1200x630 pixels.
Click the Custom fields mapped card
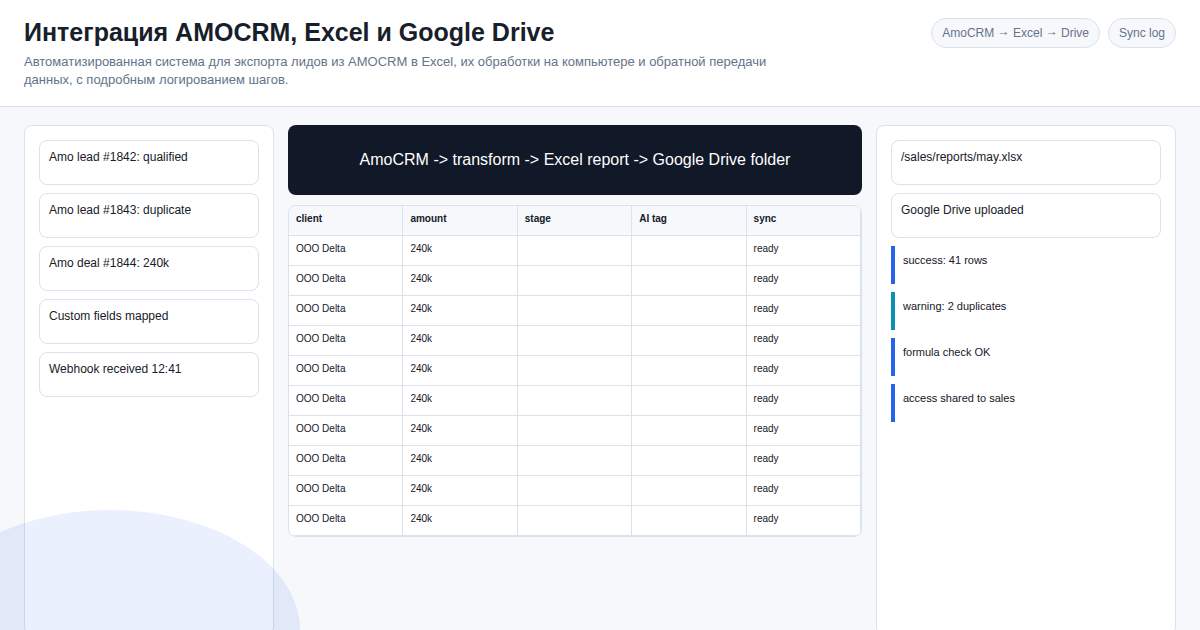tap(149, 321)
